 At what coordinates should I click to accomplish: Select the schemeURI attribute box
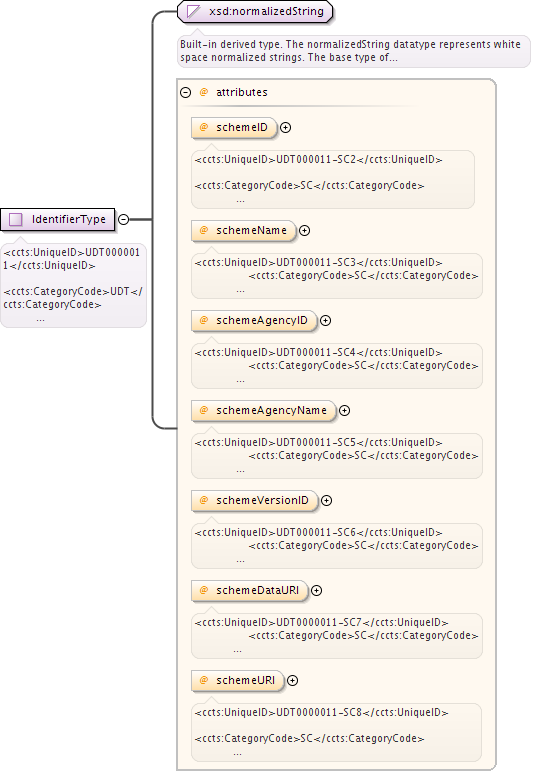[x=238, y=680]
